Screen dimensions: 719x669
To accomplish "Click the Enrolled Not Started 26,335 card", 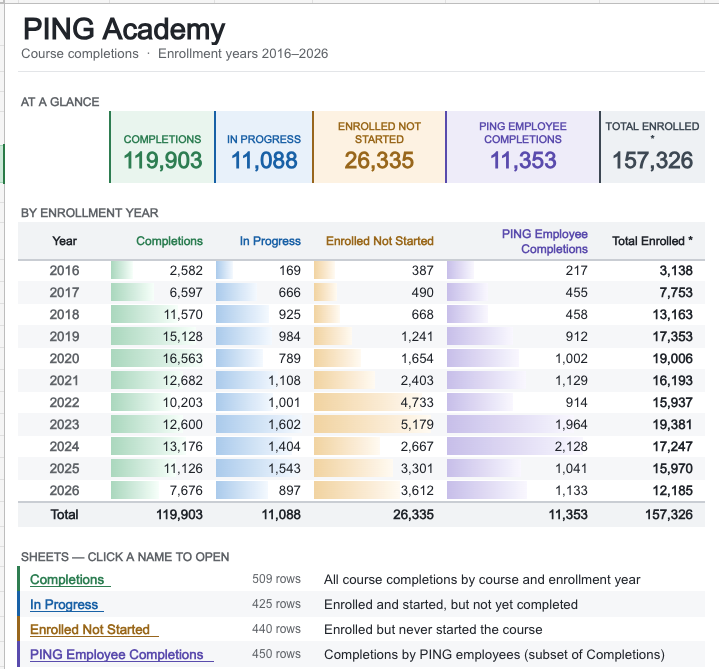I will [379, 147].
